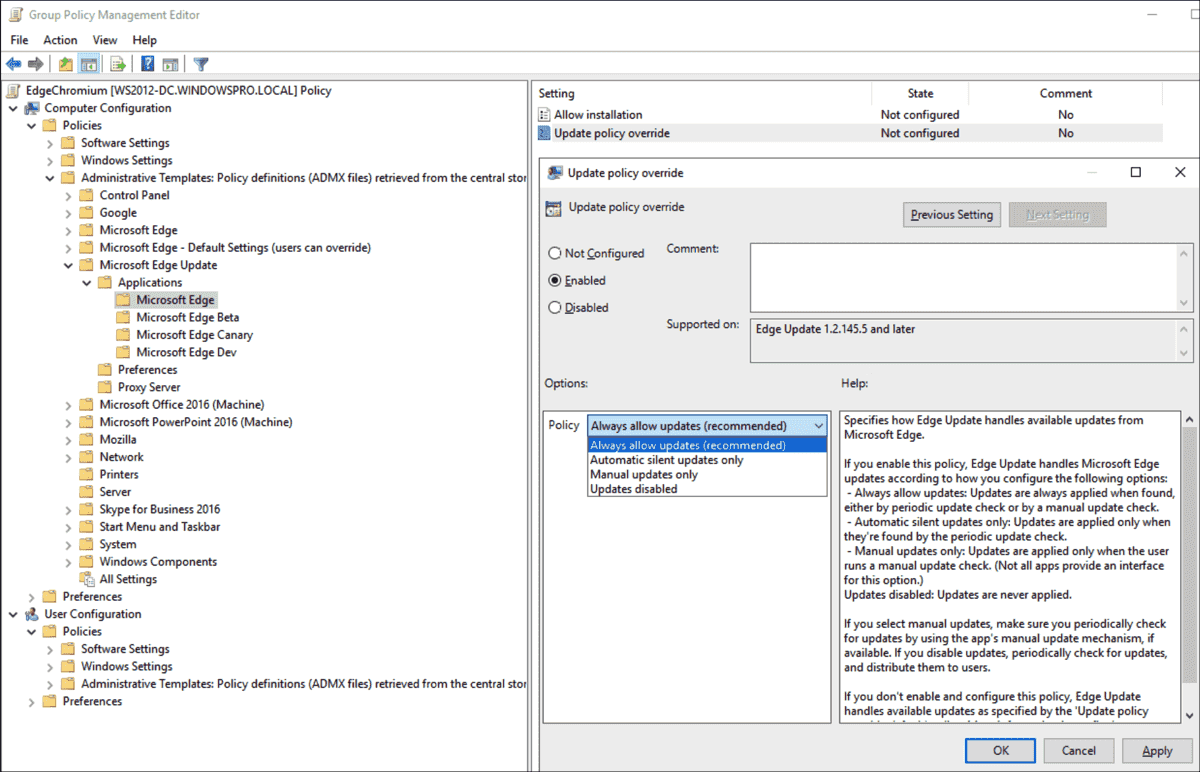Expand the Skype for Business 2016 node

point(69,509)
